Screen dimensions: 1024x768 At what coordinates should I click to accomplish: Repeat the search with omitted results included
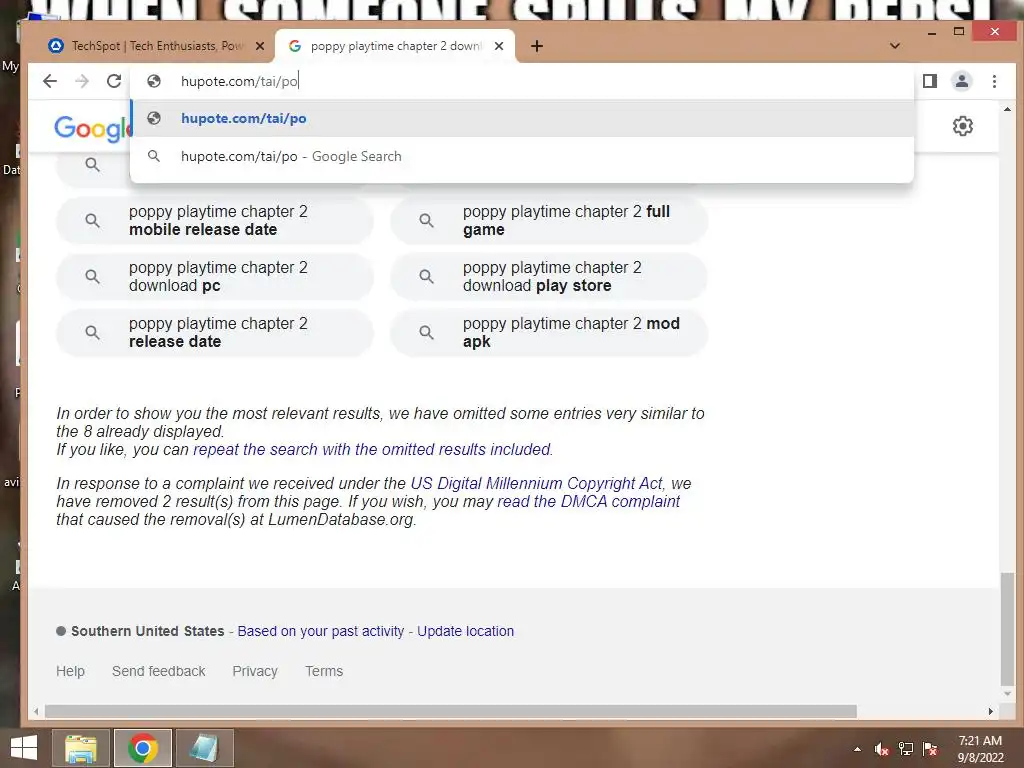[373, 449]
